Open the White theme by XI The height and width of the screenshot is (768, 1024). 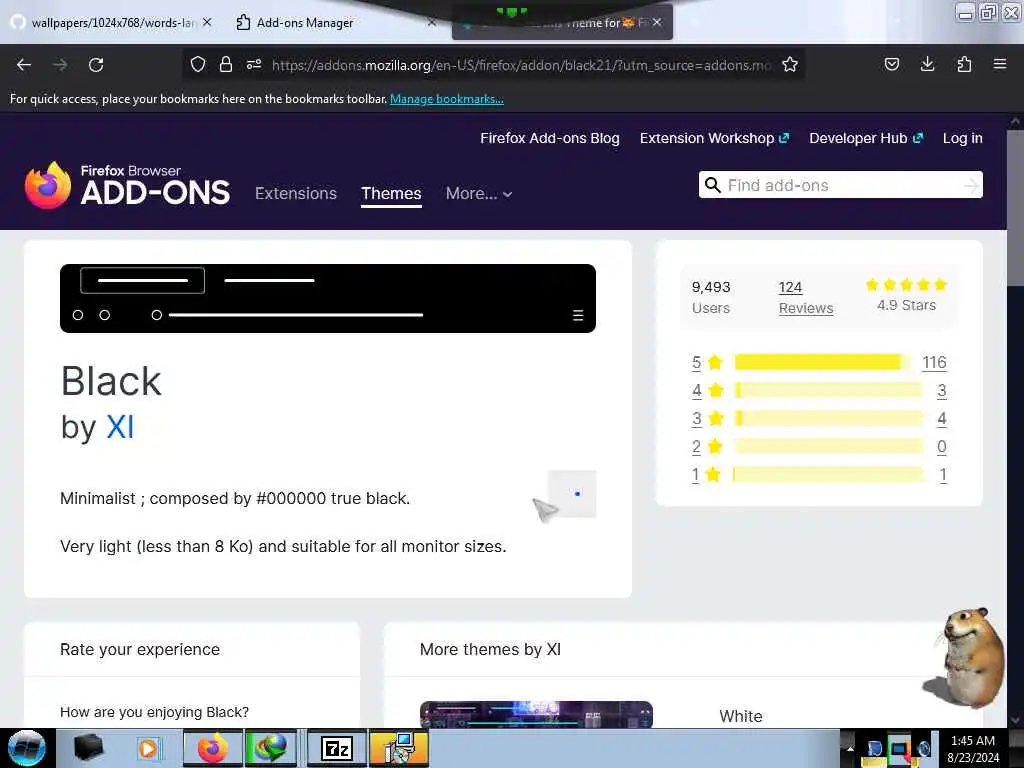pyautogui.click(x=741, y=716)
